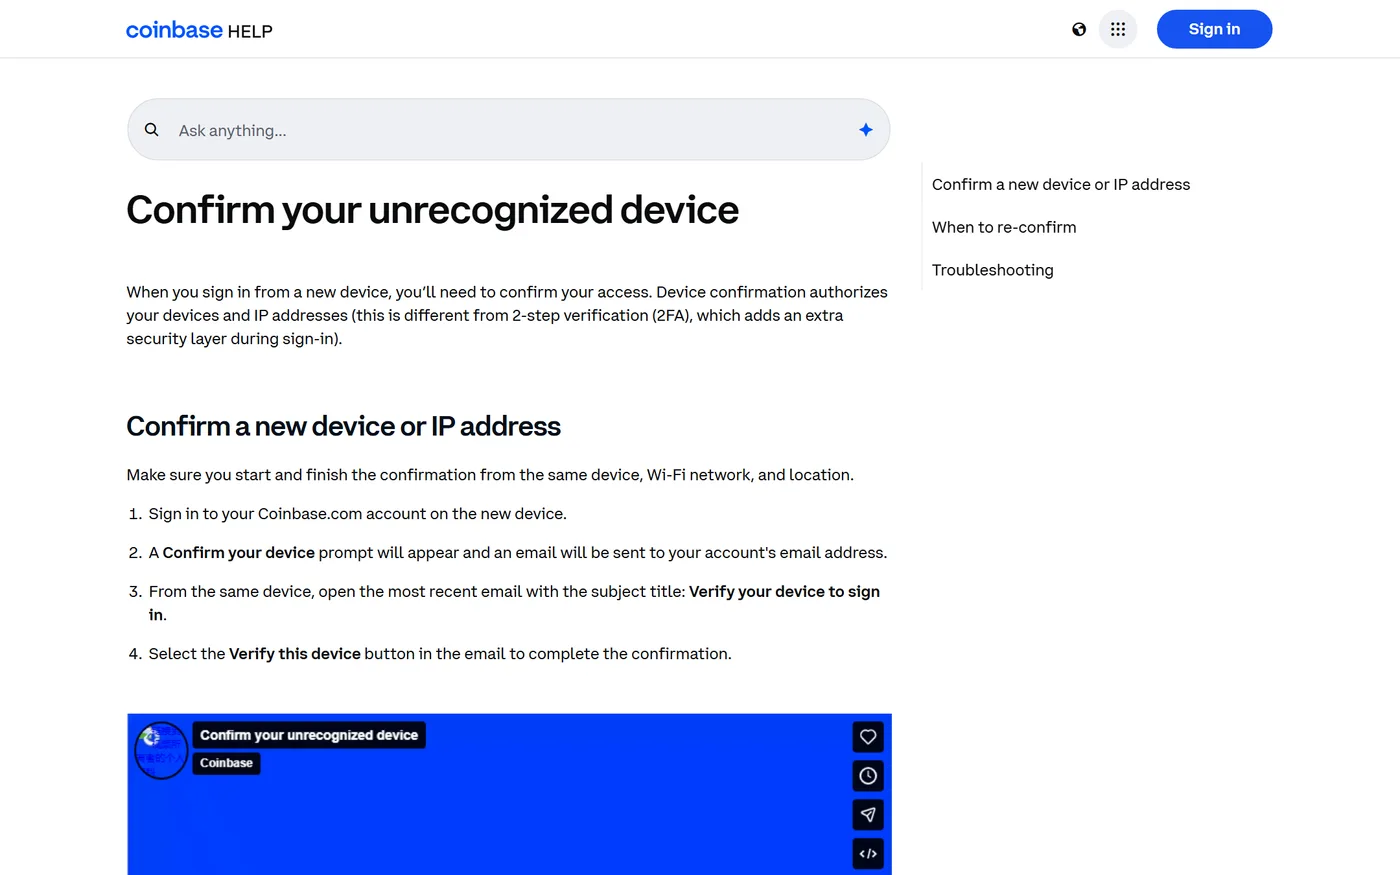Click the bold text Verify this device
Viewport: 1400px width, 875px height.
[x=295, y=654]
